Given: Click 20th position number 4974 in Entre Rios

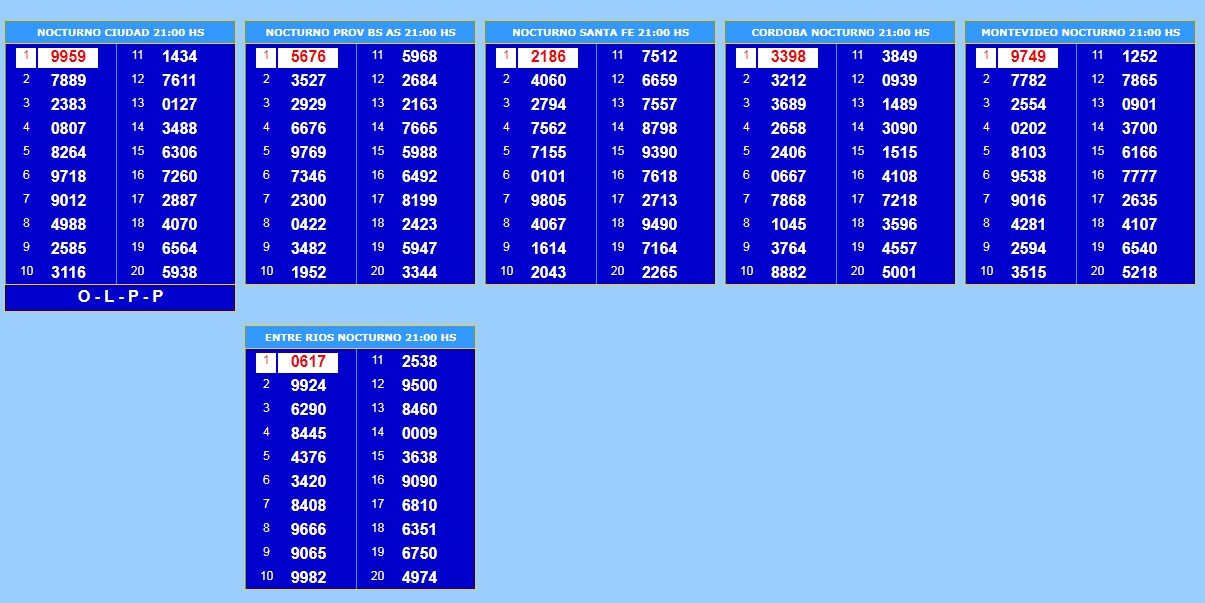Looking at the screenshot, I should click(x=419, y=577).
